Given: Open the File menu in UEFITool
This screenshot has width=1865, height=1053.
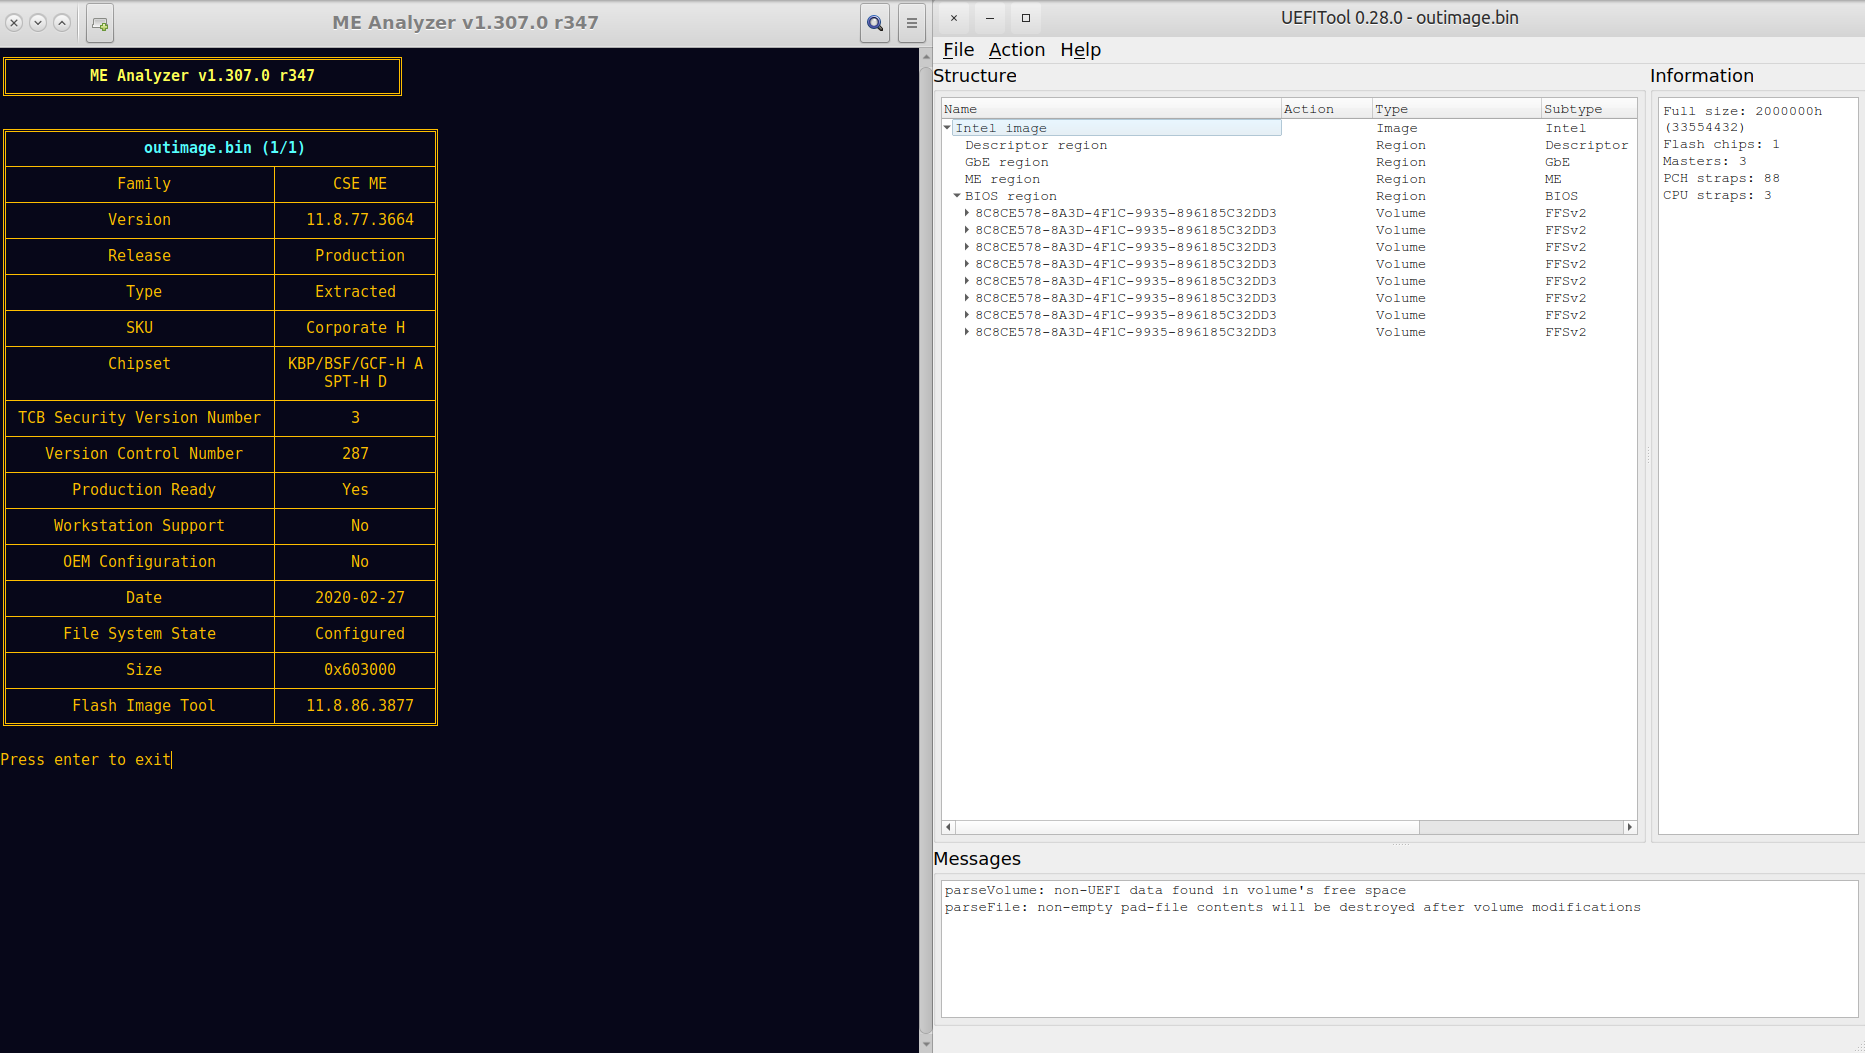Looking at the screenshot, I should (x=957, y=50).
